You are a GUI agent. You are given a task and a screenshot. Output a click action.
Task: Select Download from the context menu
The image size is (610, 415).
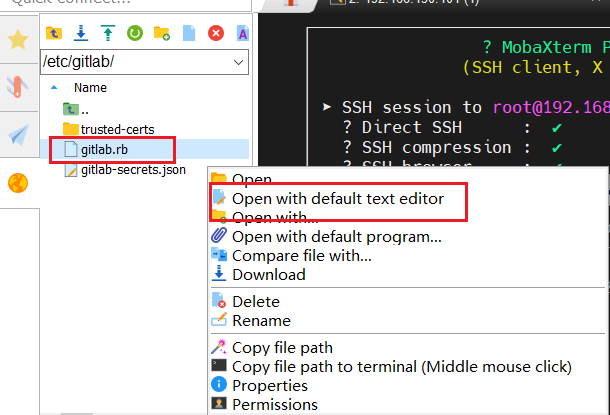268,275
